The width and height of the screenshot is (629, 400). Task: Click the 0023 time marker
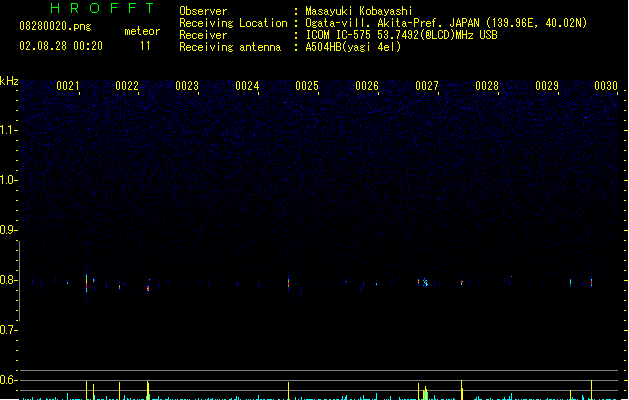187,86
